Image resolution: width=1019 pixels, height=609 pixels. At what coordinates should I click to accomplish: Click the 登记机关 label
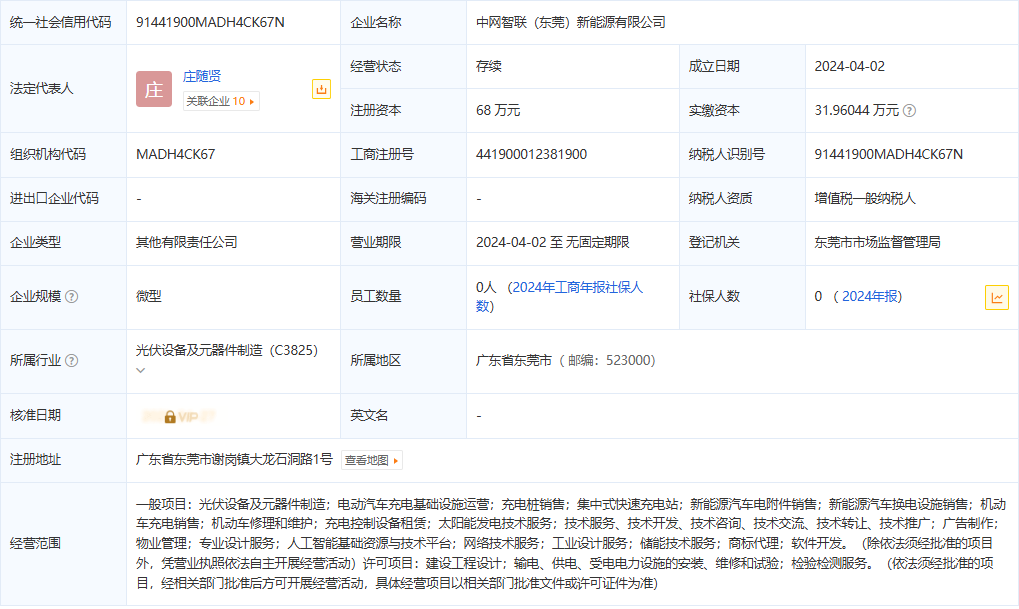[714, 242]
